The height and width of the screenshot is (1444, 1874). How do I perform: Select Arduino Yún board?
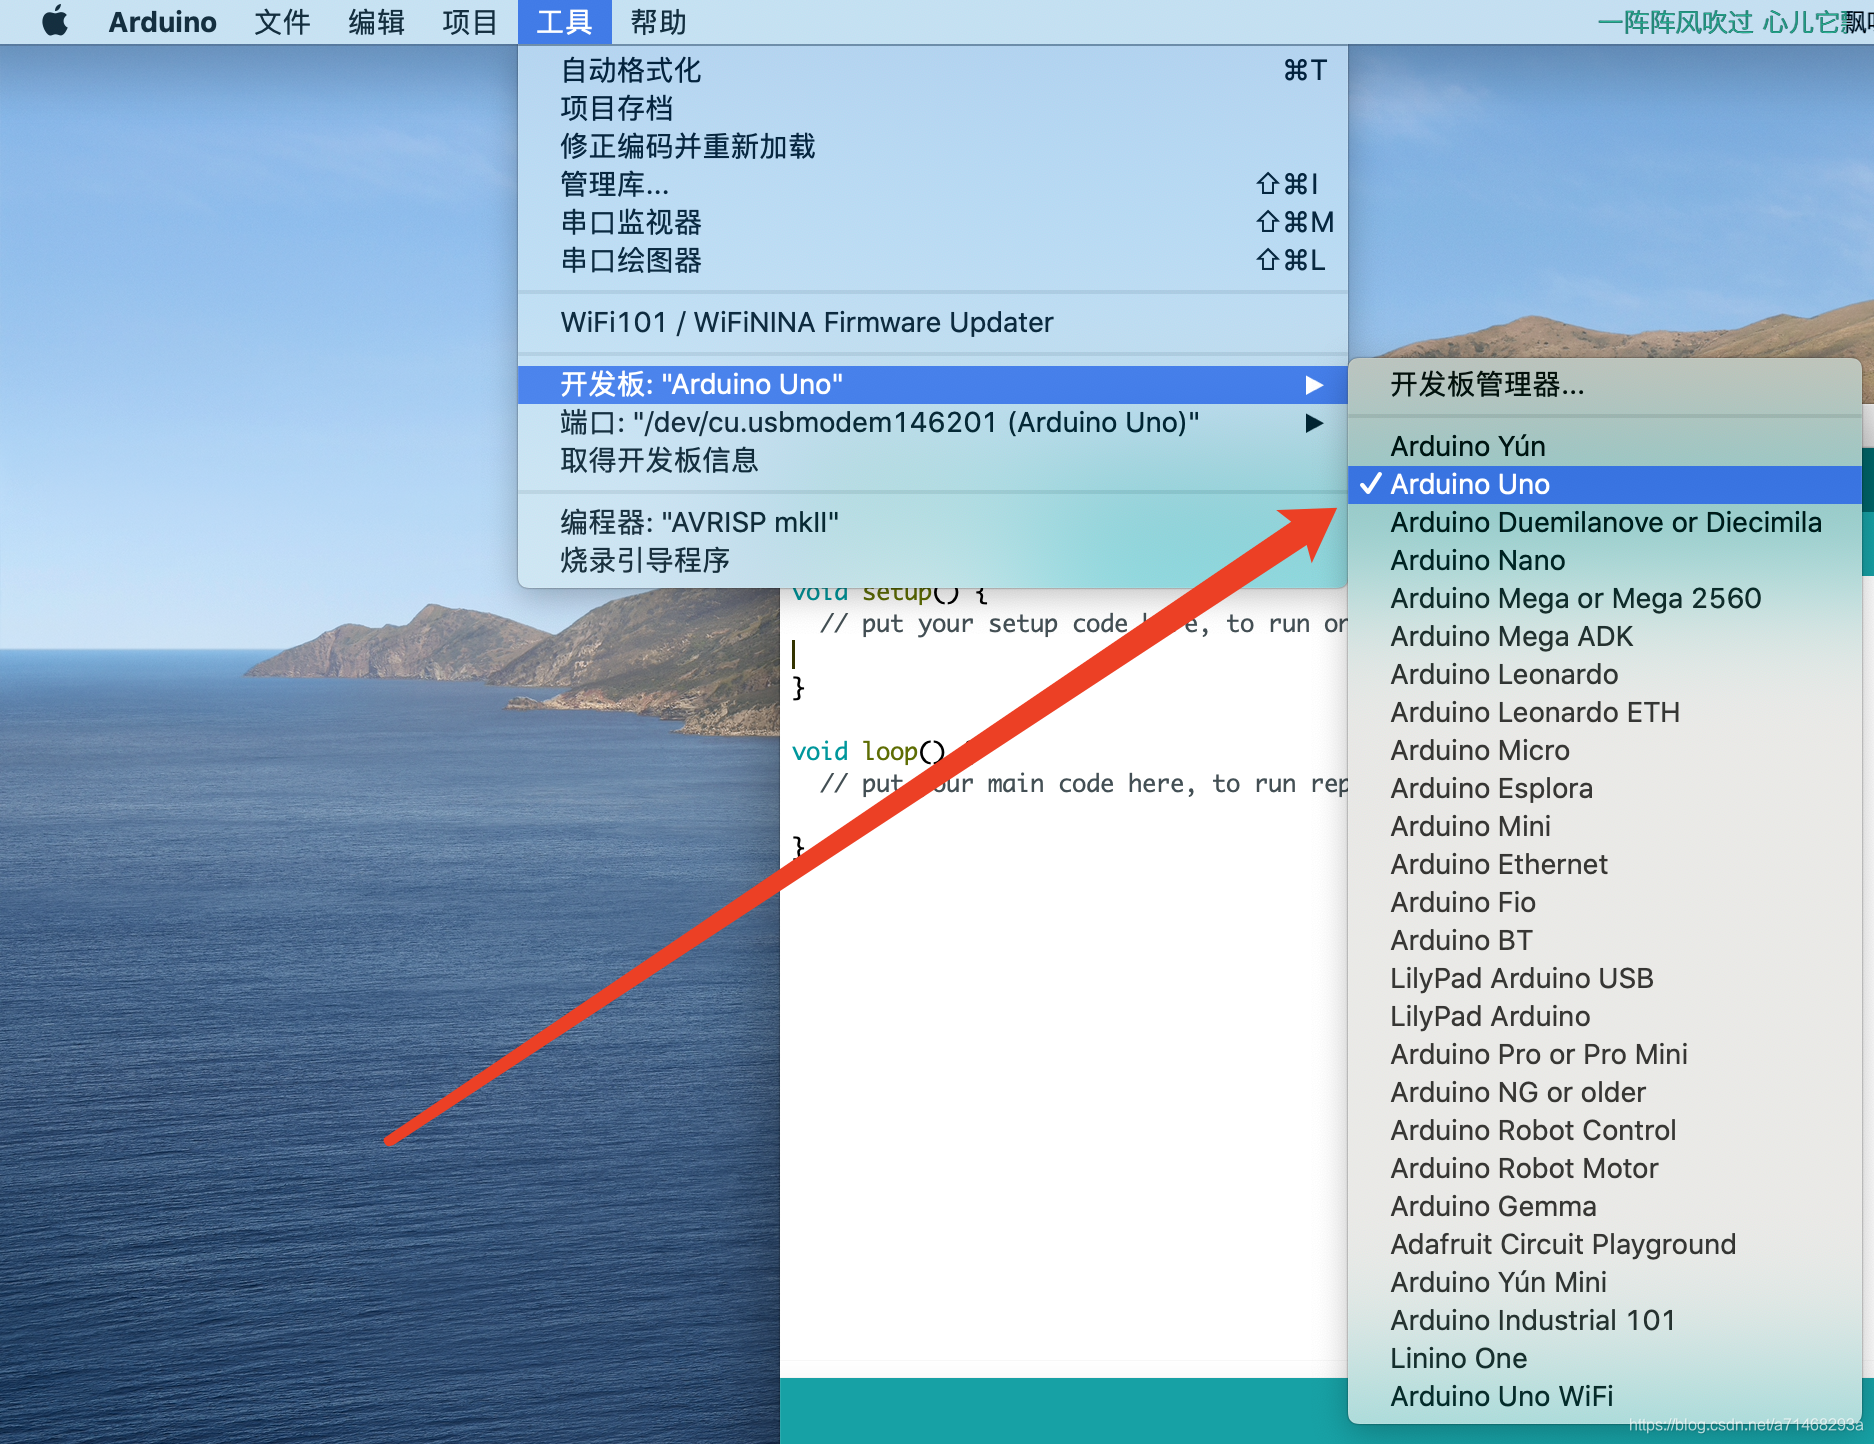(x=1604, y=446)
